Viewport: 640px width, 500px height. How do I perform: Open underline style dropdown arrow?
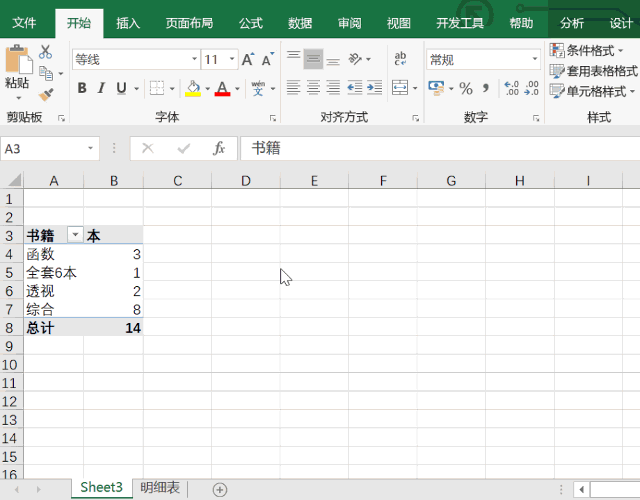(136, 88)
